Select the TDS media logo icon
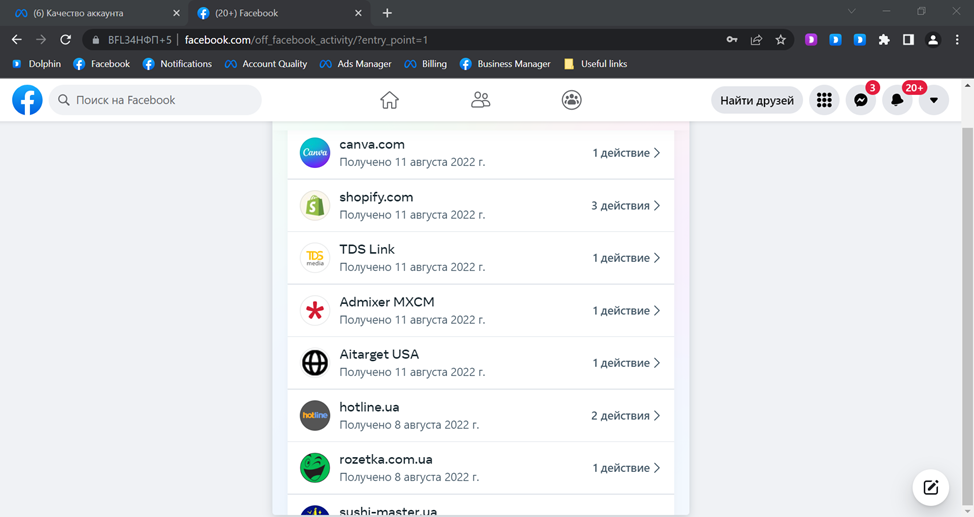This screenshot has height=517, width=974. click(x=315, y=258)
